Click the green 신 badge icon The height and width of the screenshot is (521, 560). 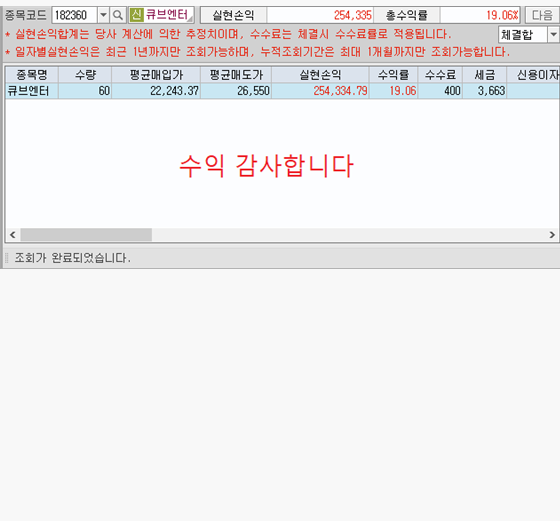coord(137,15)
